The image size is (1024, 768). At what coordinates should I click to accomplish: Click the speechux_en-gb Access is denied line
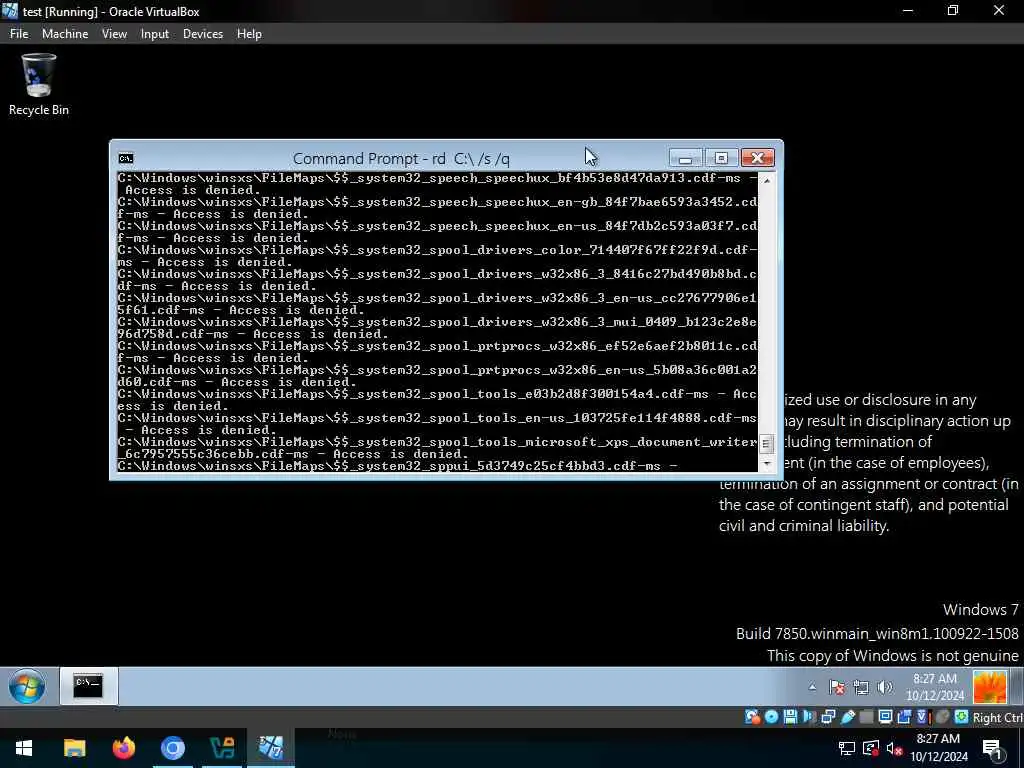coord(437,208)
